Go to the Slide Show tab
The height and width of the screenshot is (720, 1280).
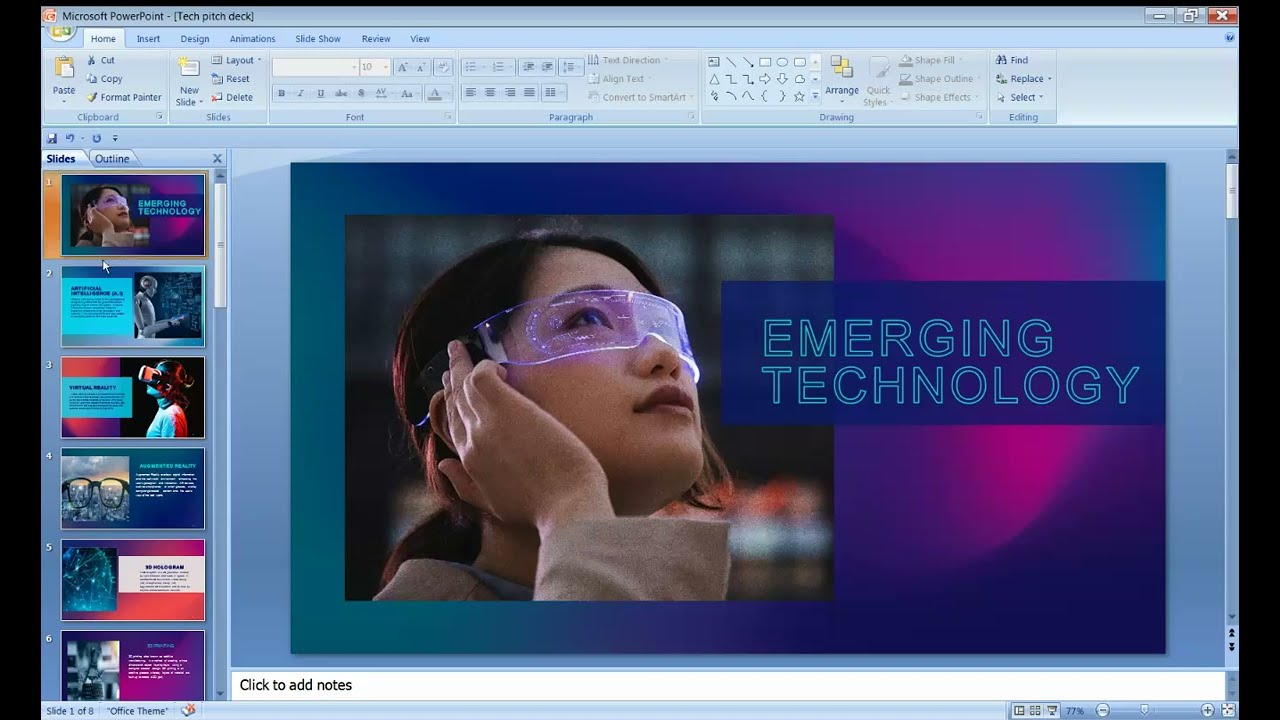click(318, 39)
